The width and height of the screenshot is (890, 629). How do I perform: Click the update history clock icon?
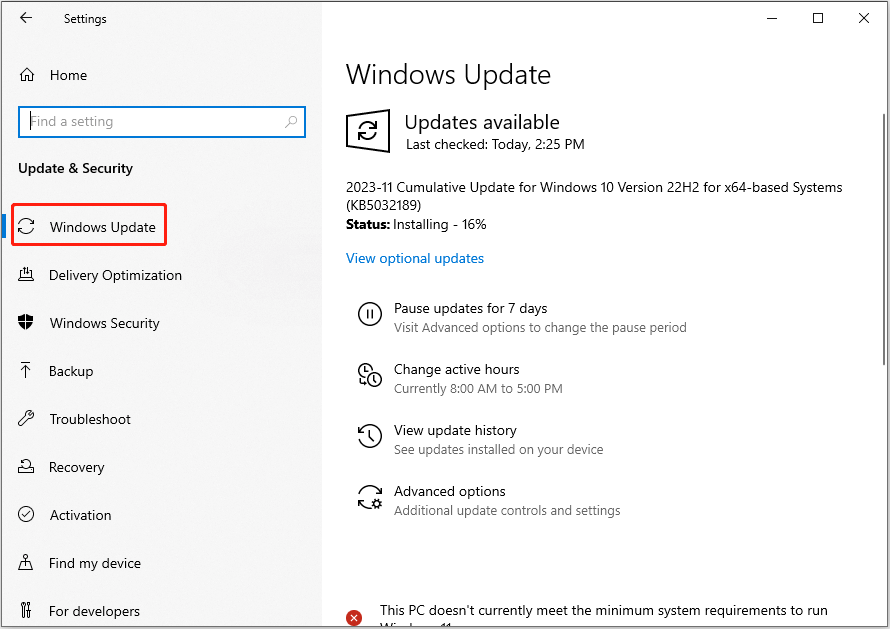370,436
